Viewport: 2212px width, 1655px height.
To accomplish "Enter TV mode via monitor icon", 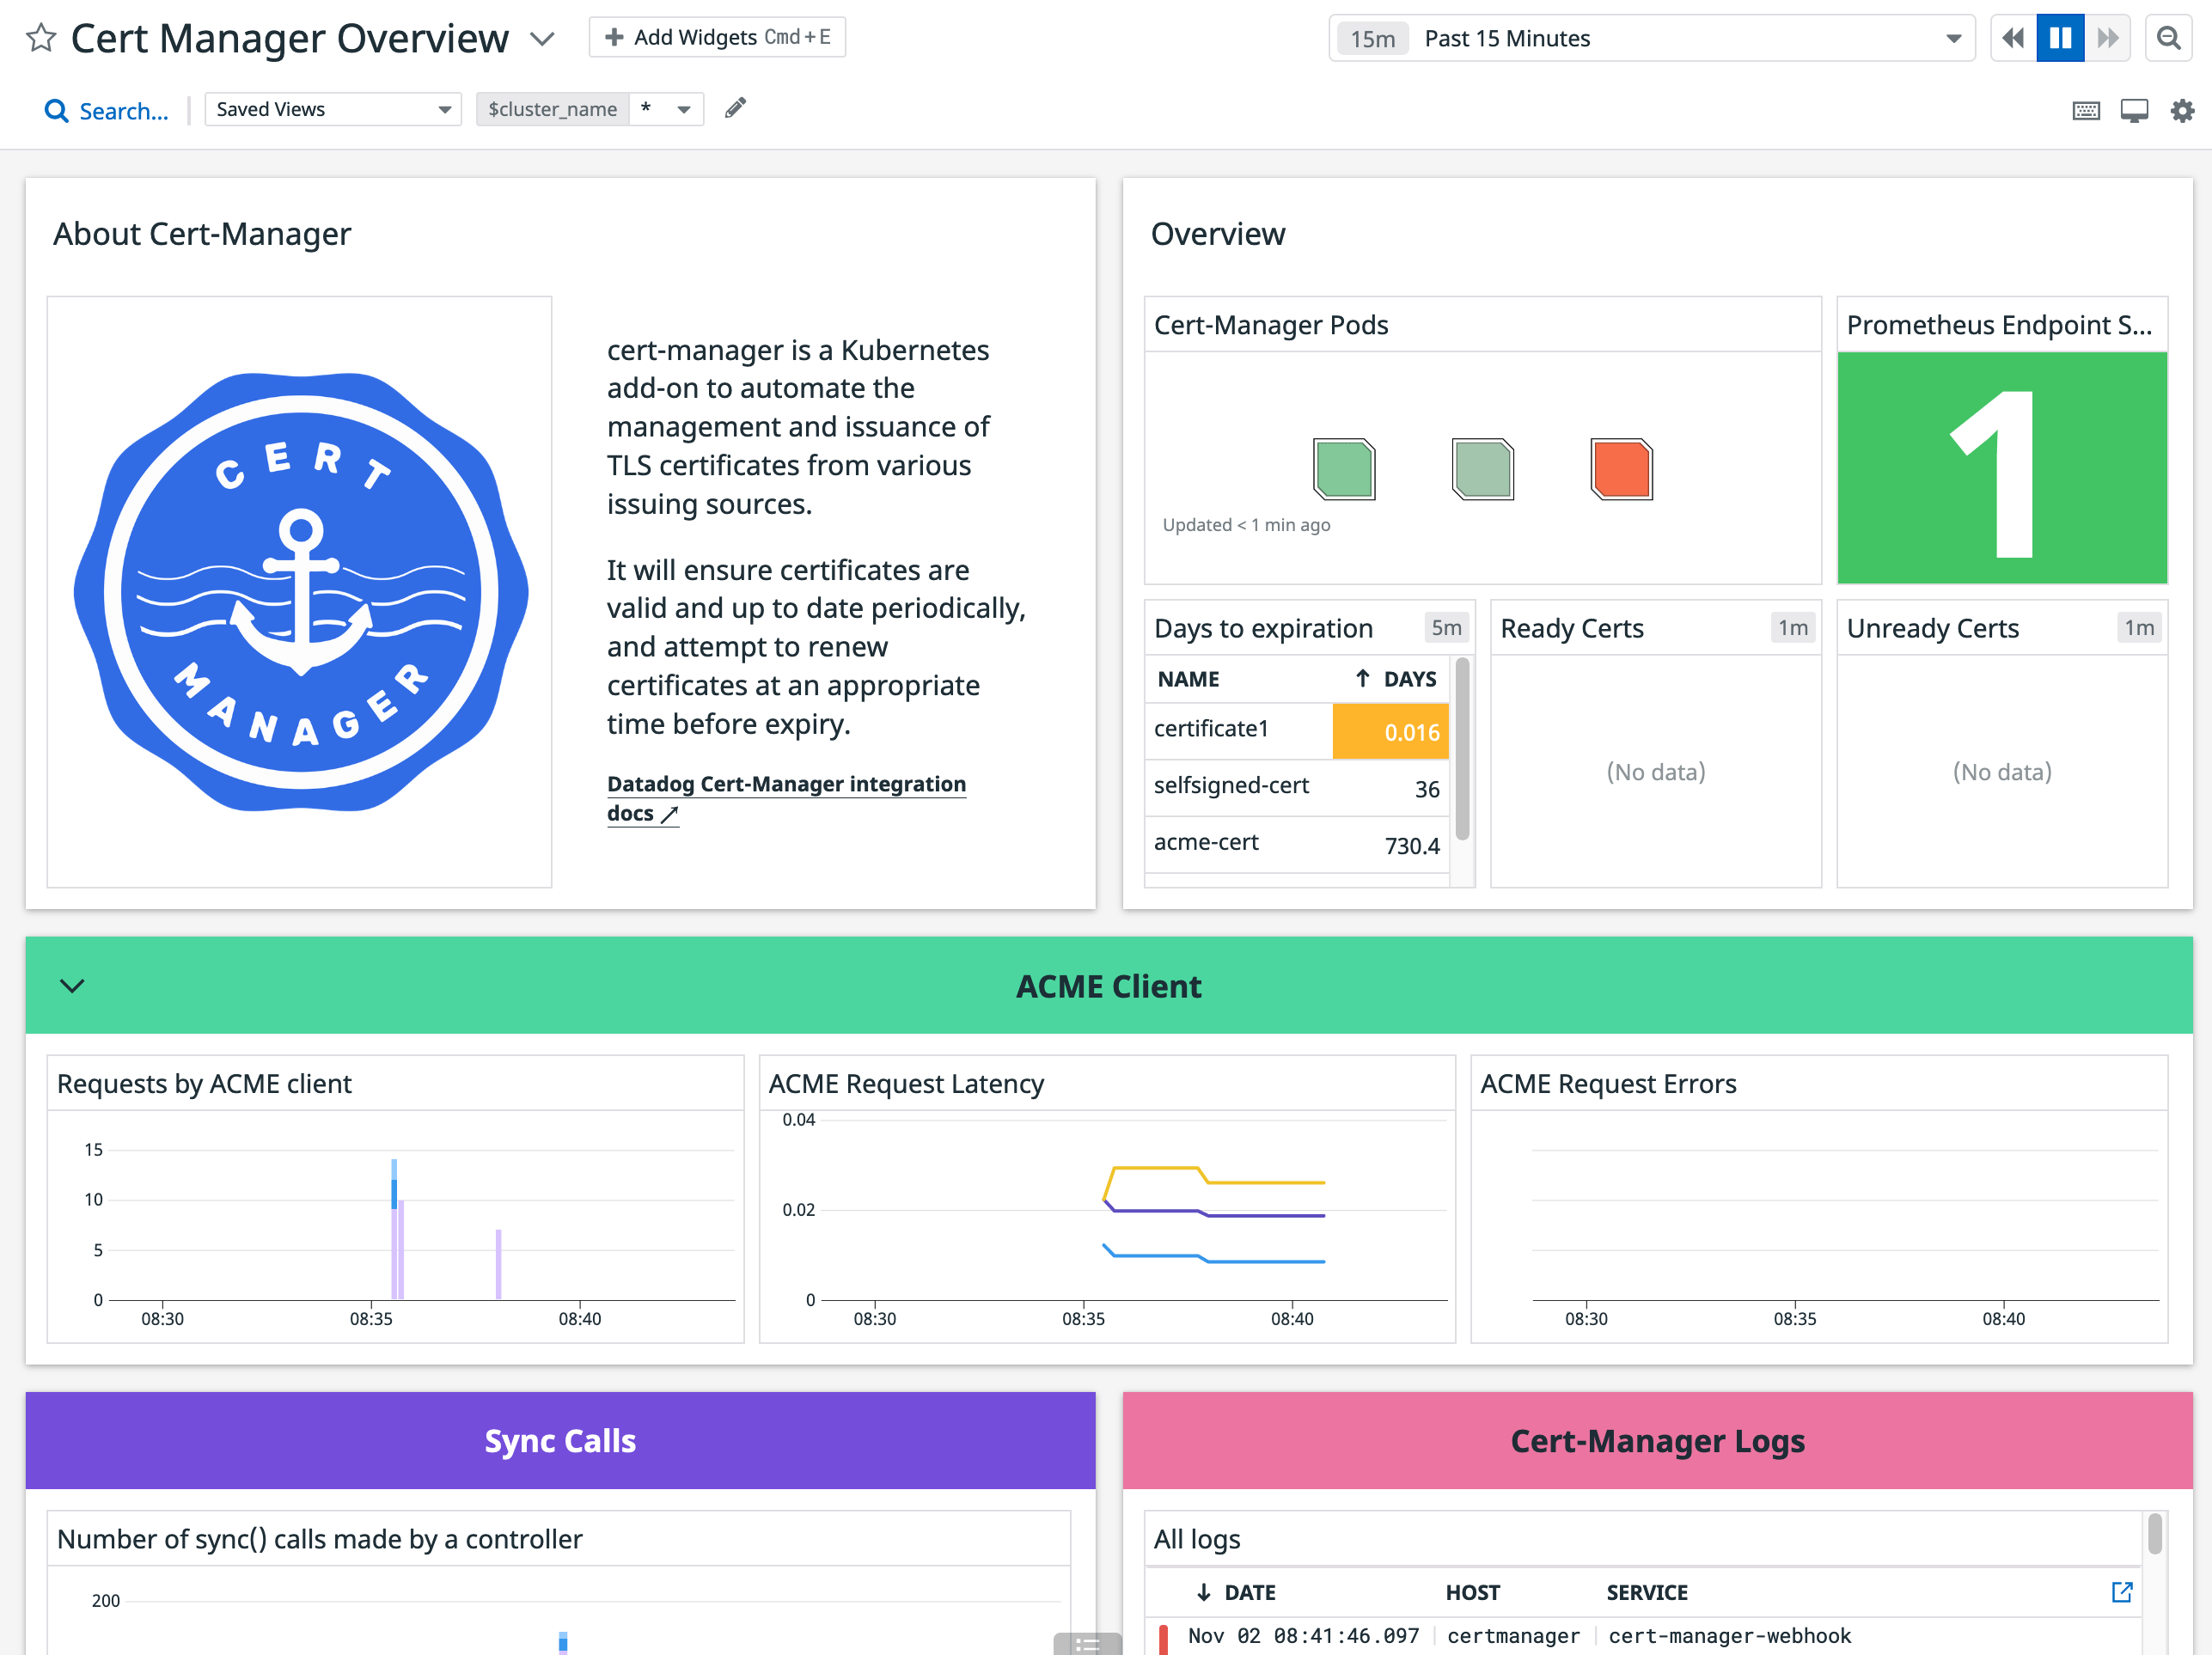I will [2133, 111].
